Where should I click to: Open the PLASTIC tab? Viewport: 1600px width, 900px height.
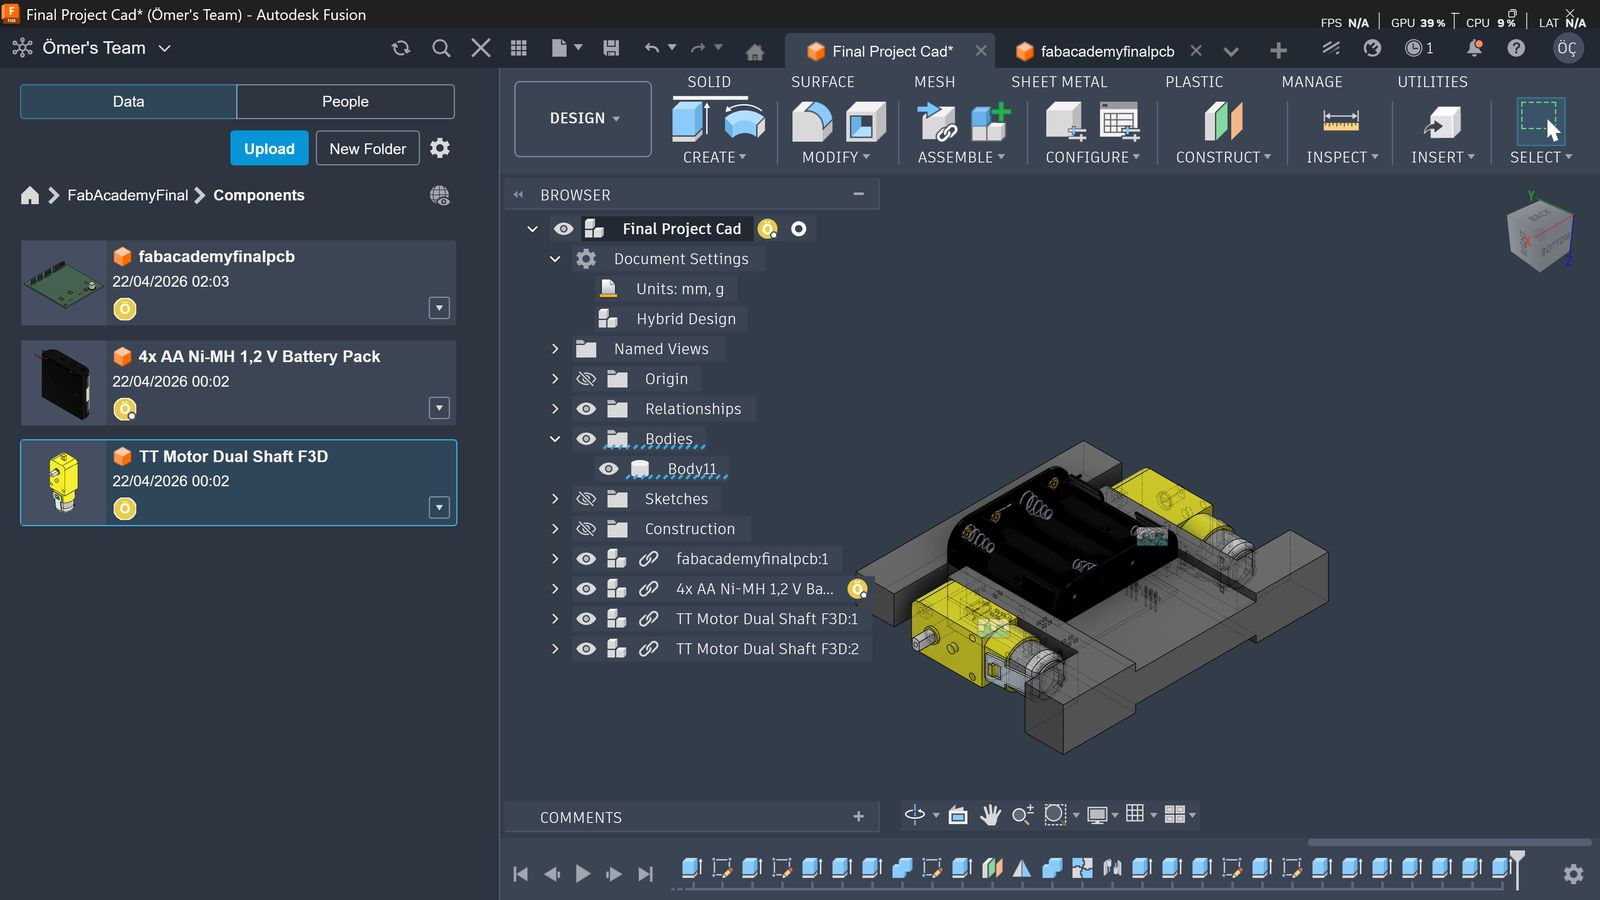click(x=1194, y=82)
